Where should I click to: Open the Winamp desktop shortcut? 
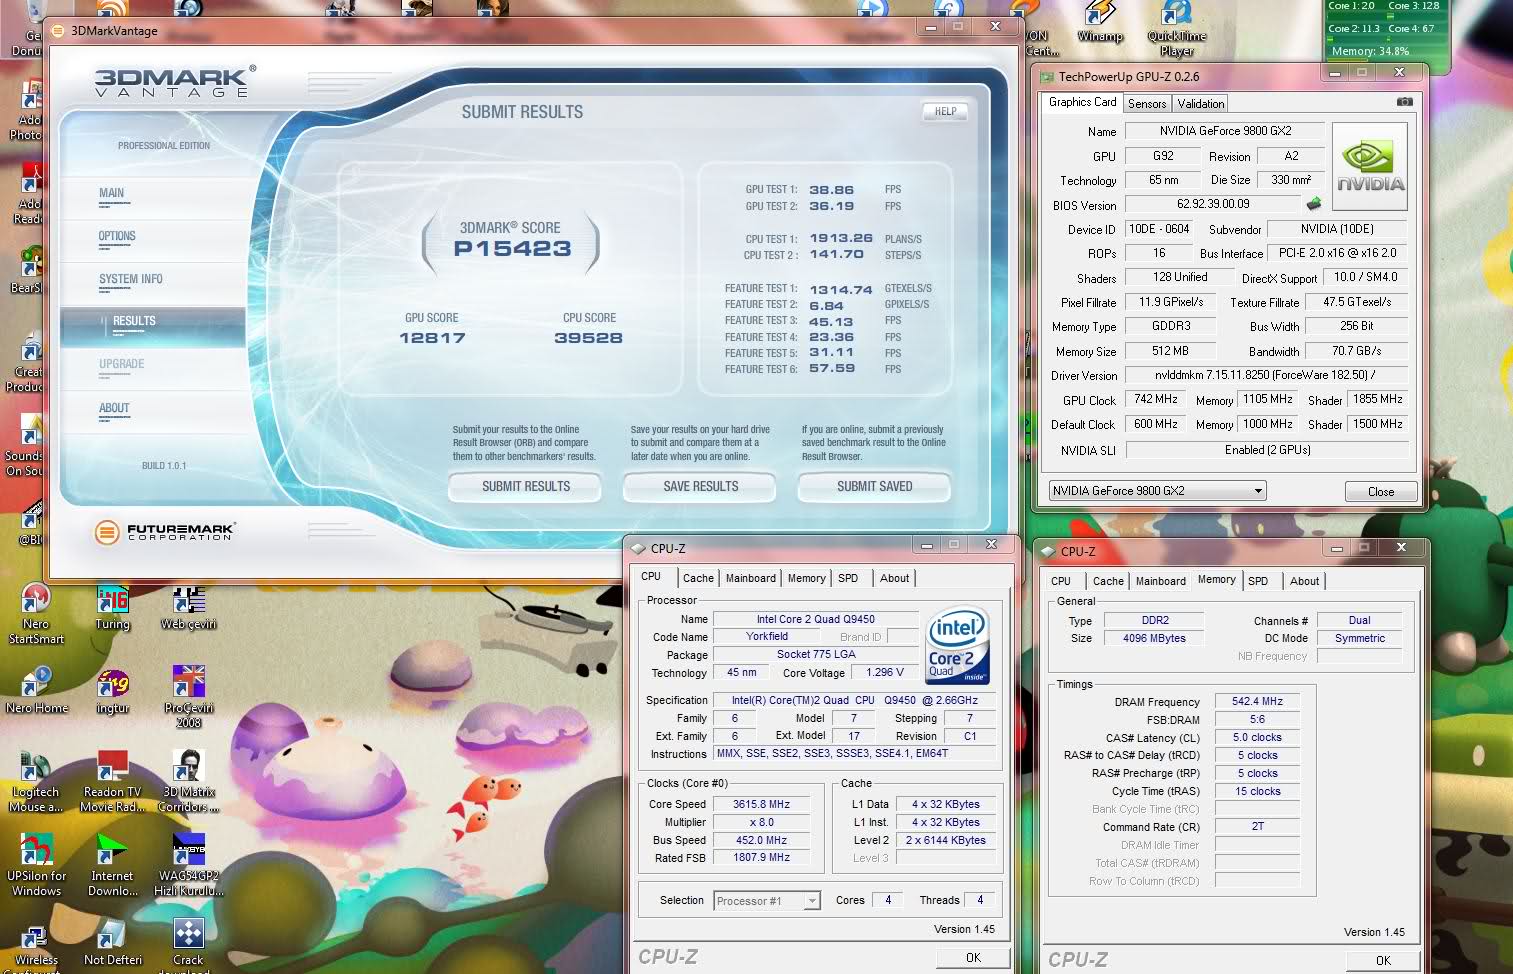1100,24
